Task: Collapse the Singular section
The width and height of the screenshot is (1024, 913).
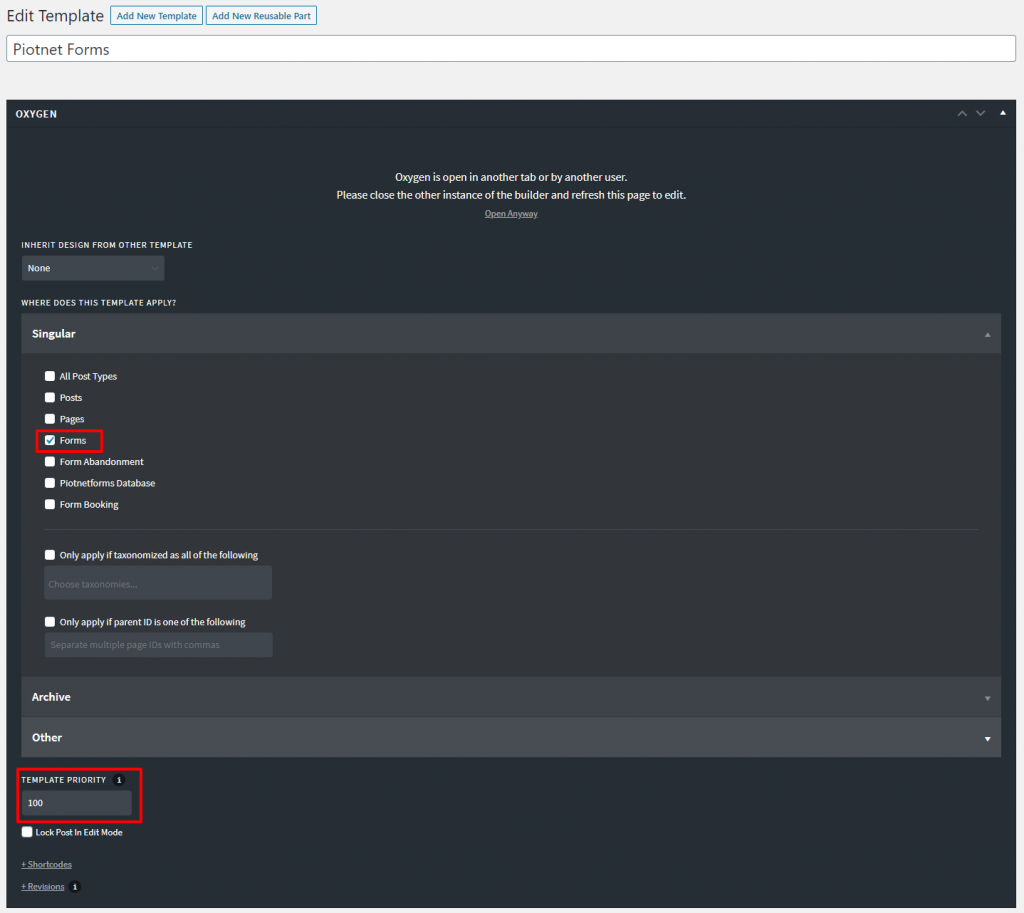Action: coord(510,334)
